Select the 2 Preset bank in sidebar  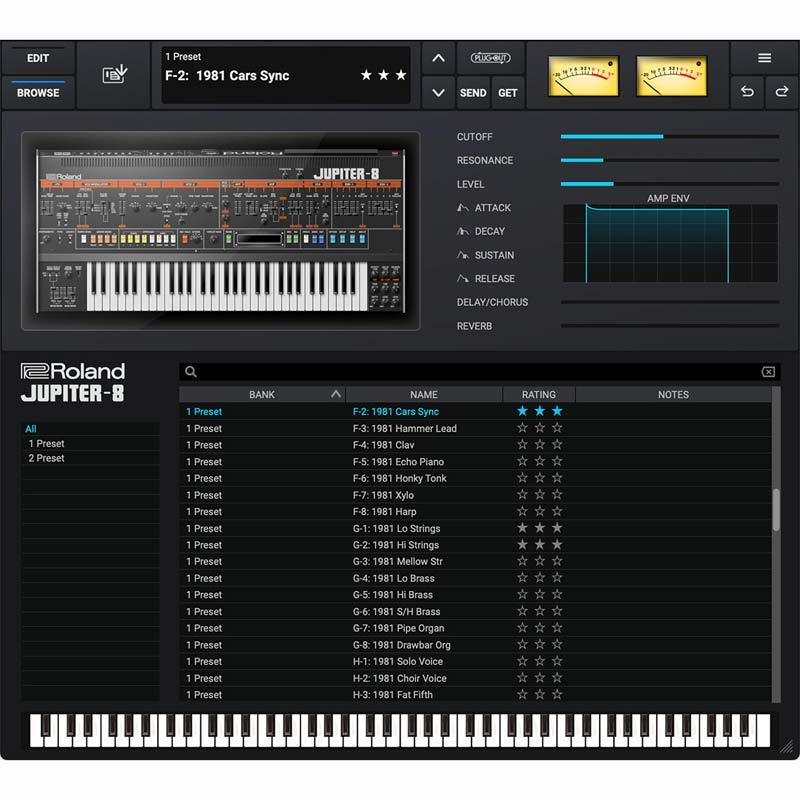[46, 458]
